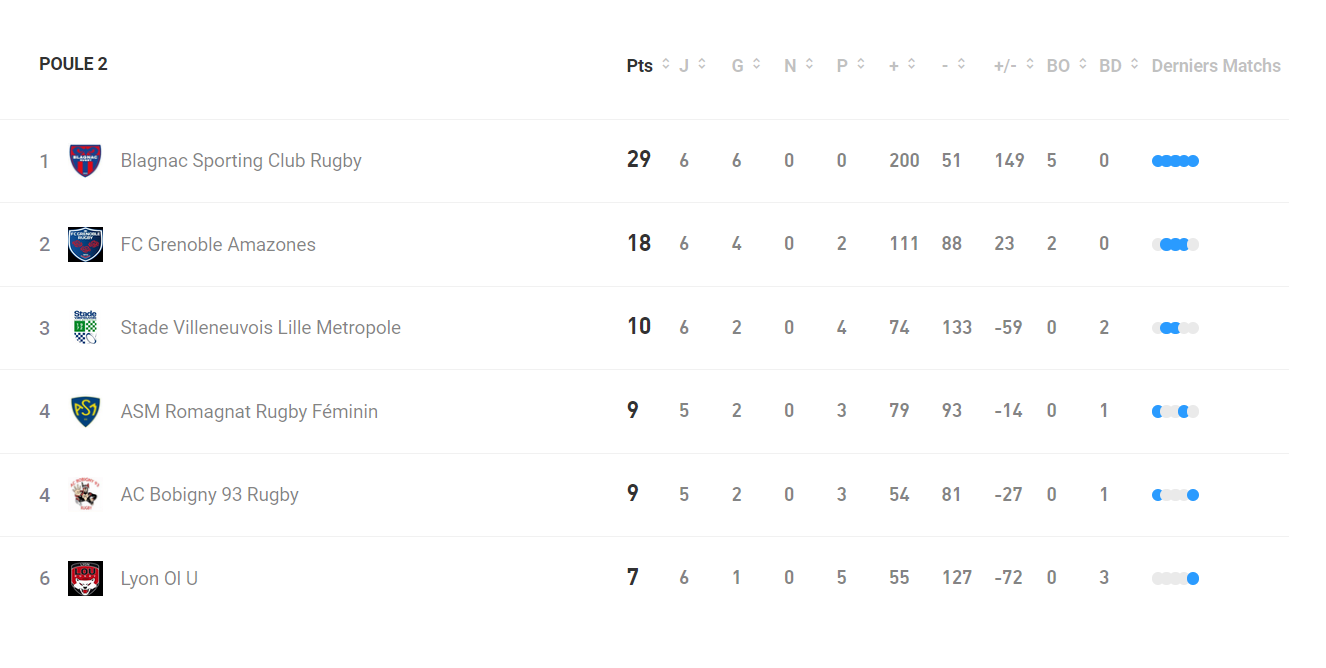Click the FC Grenoble Amazones crest
The image size is (1326, 668).
[85, 244]
